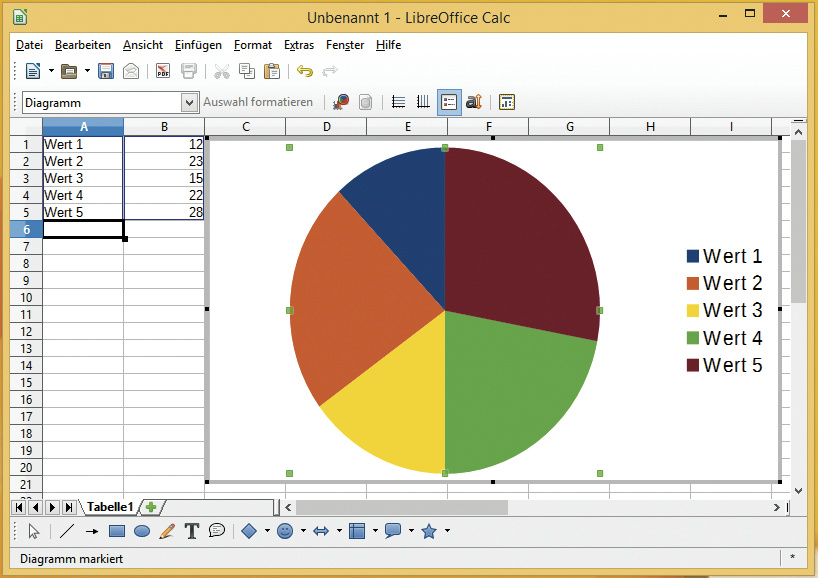This screenshot has height=578, width=818.
Task: Select the Tabelle1 sheet tab
Action: 110,507
